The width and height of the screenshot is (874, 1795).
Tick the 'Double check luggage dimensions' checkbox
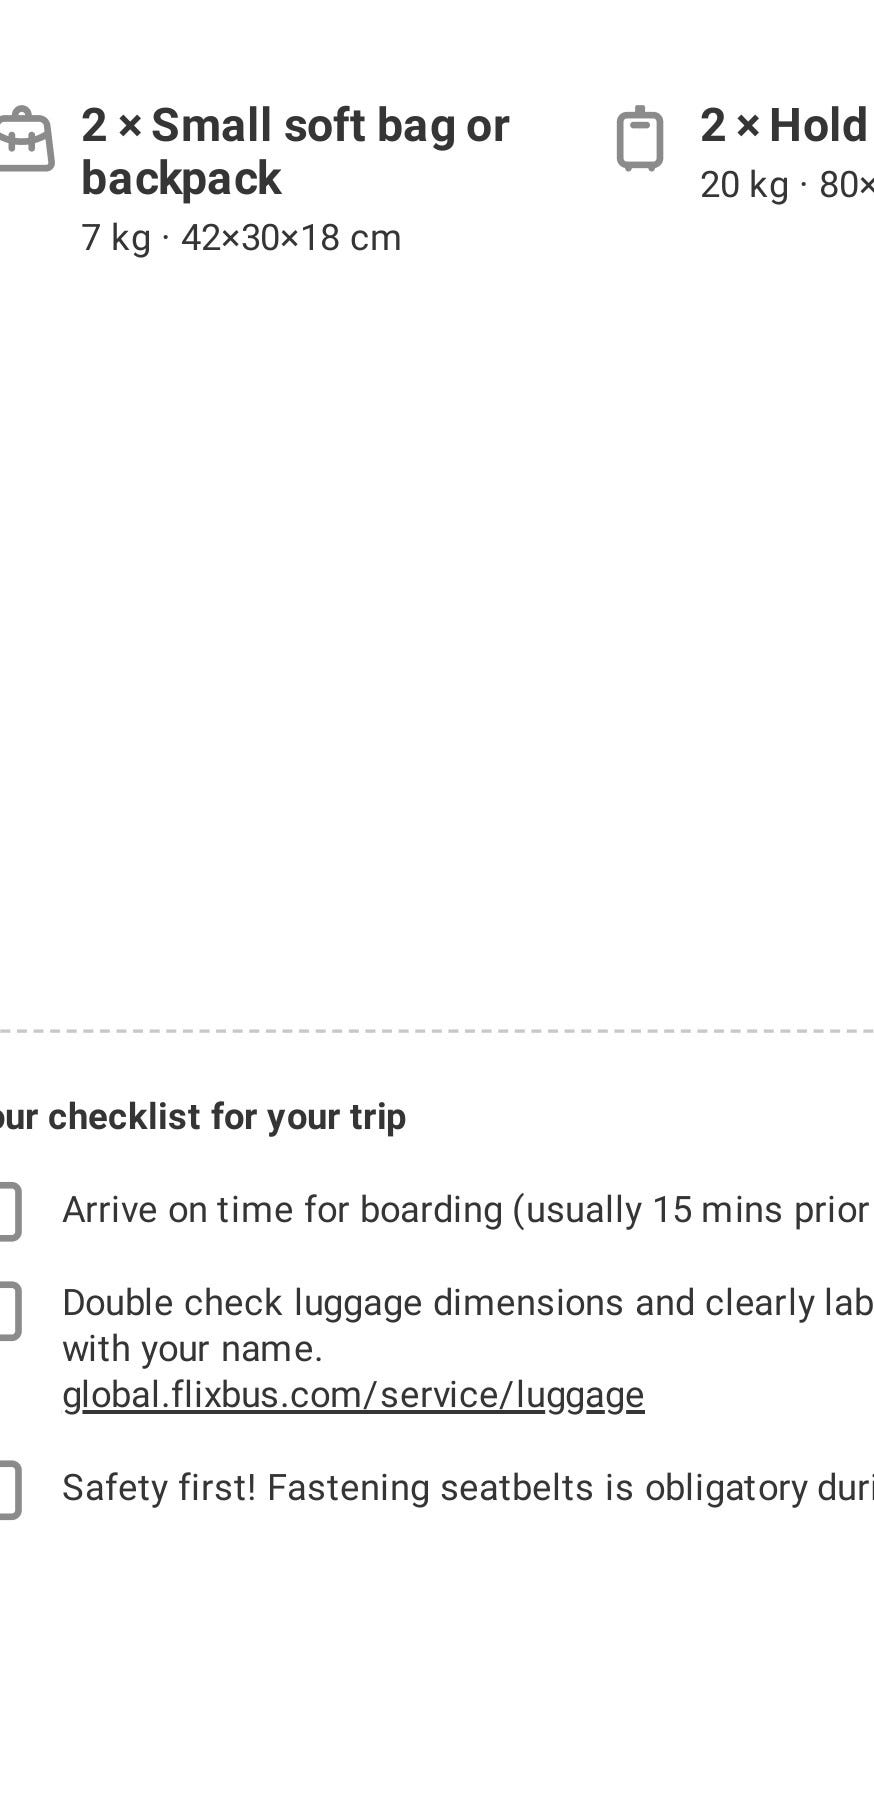[8, 1310]
